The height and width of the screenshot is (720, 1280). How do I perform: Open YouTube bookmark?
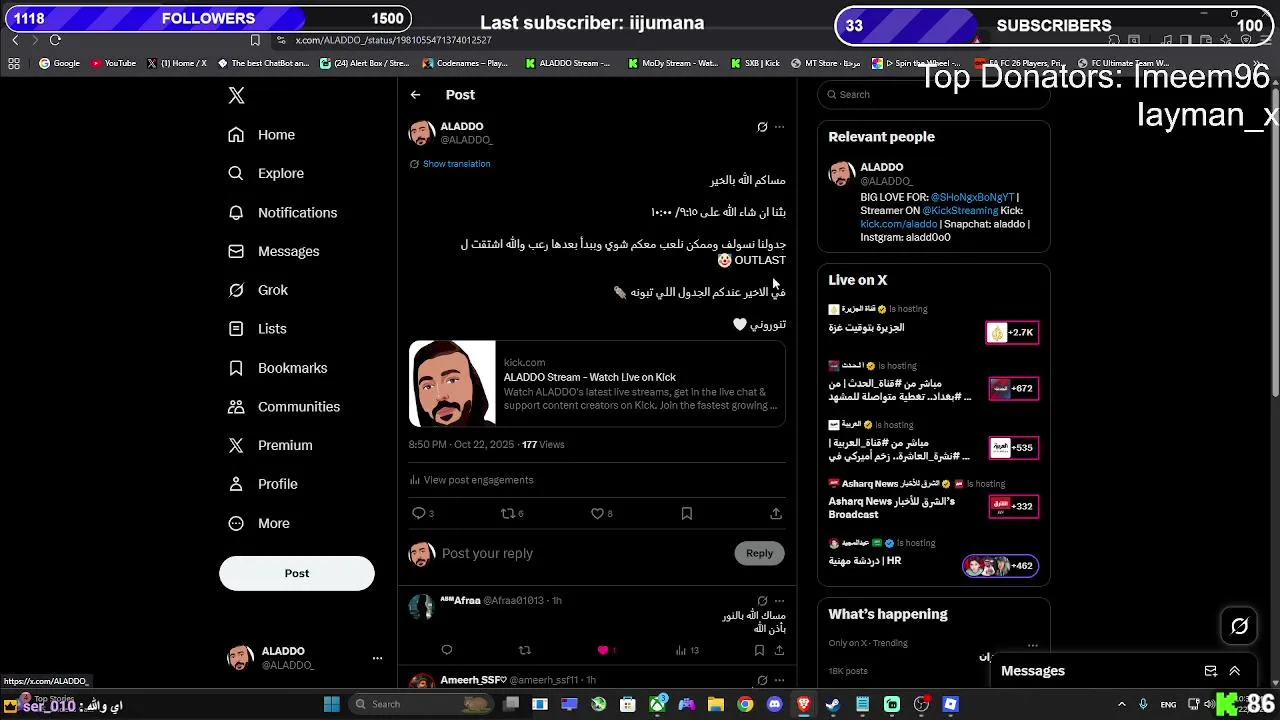click(x=113, y=63)
